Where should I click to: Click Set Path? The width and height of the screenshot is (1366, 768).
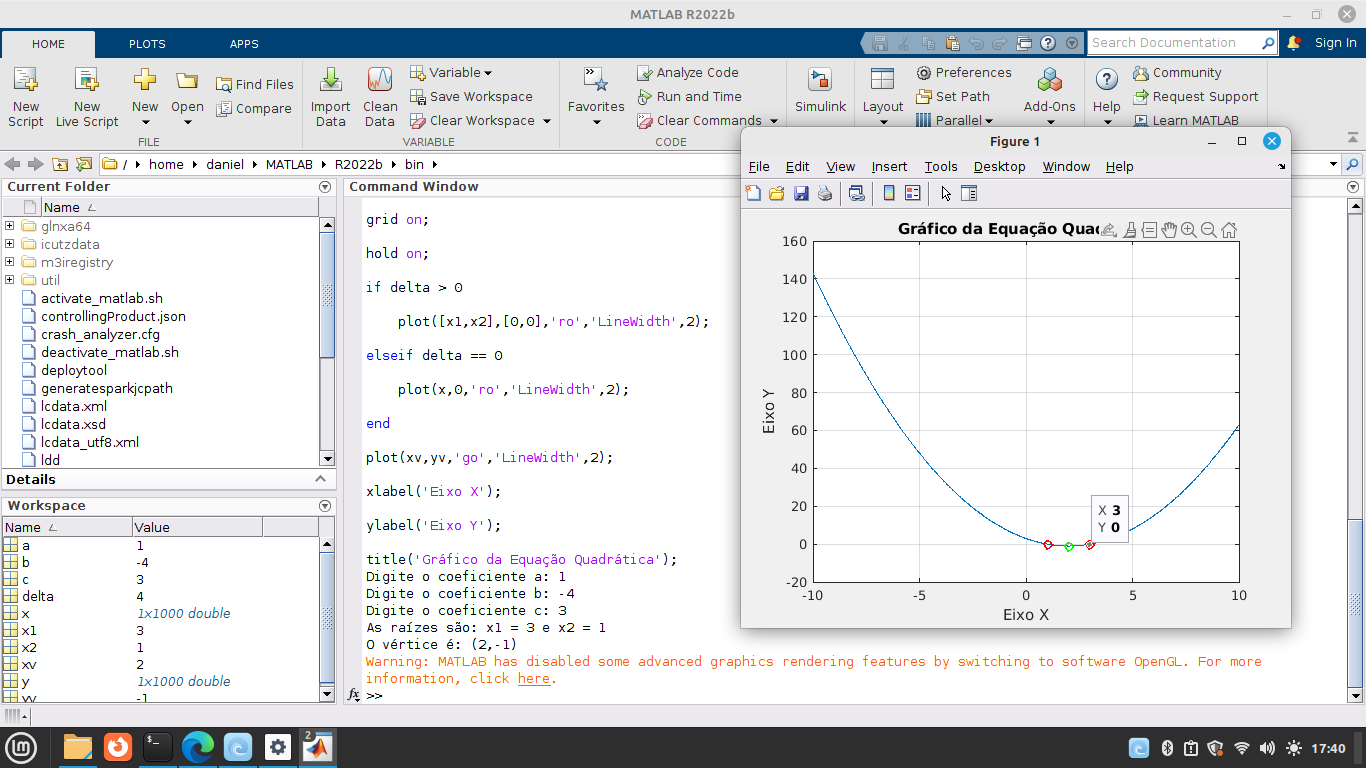pos(952,96)
